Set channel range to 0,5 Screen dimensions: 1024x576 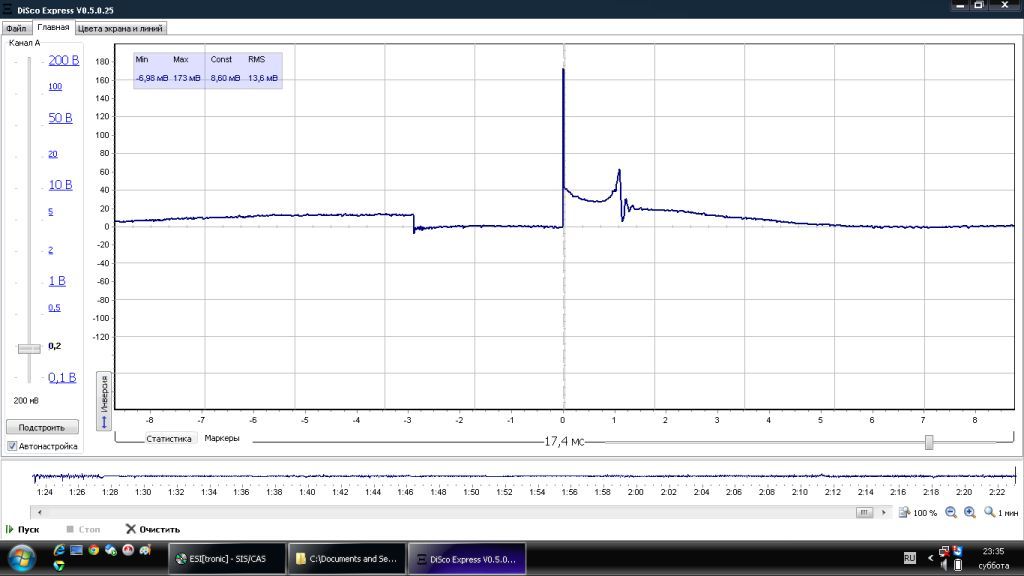(x=54, y=308)
